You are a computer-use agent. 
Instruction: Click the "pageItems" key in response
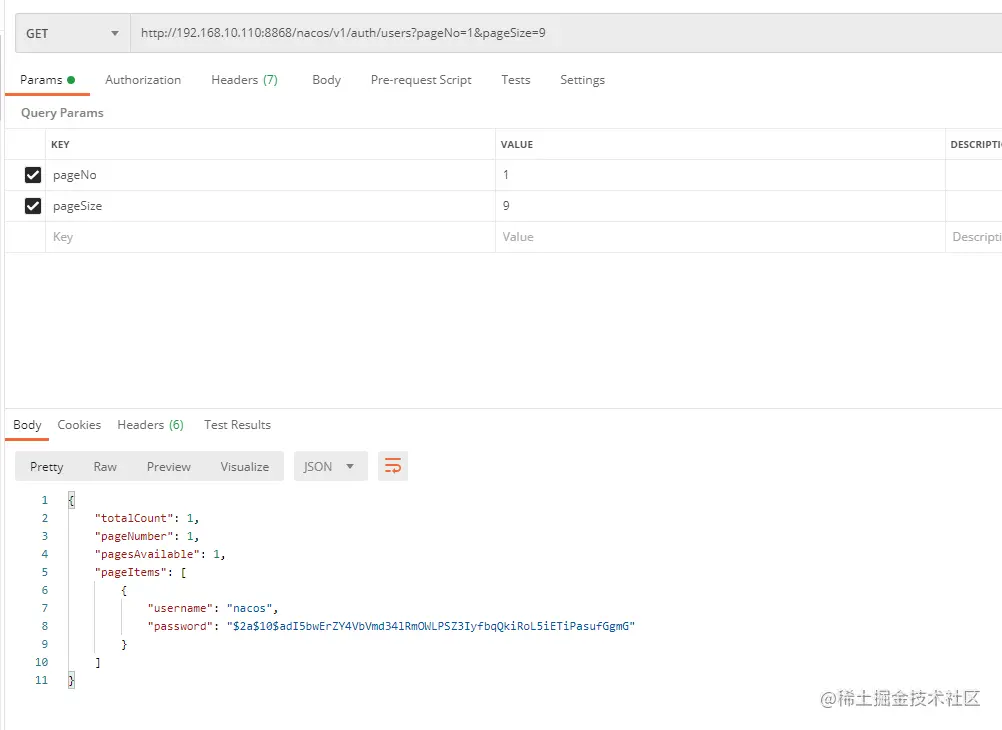(x=131, y=572)
